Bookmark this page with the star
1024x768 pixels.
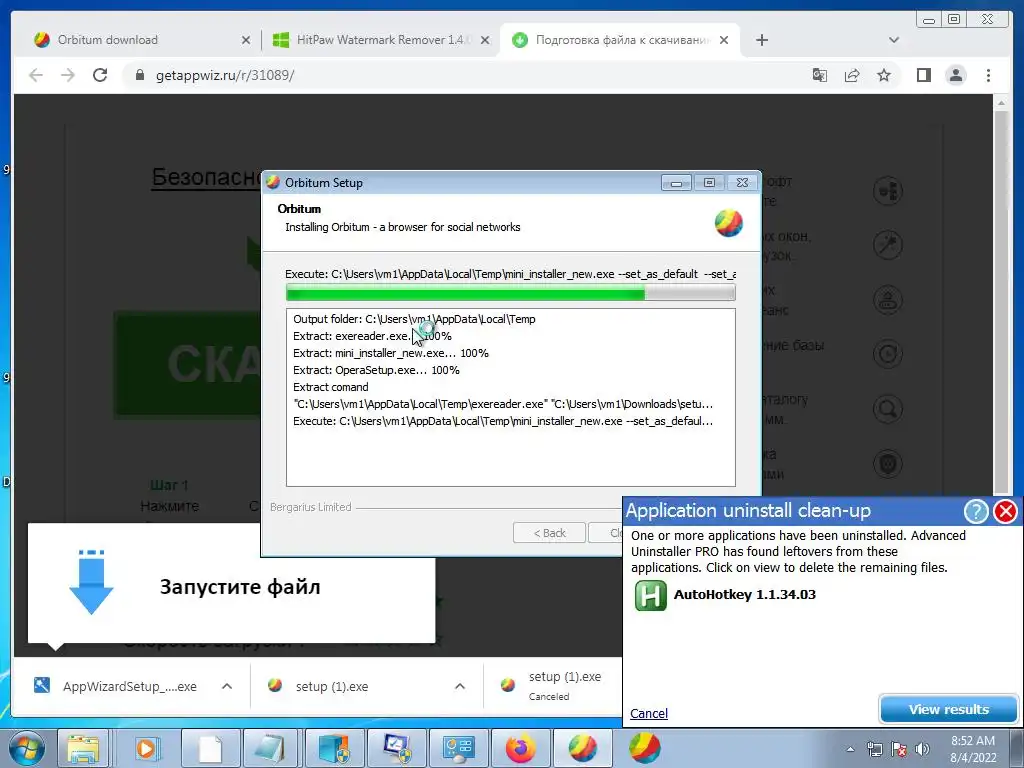pyautogui.click(x=884, y=75)
